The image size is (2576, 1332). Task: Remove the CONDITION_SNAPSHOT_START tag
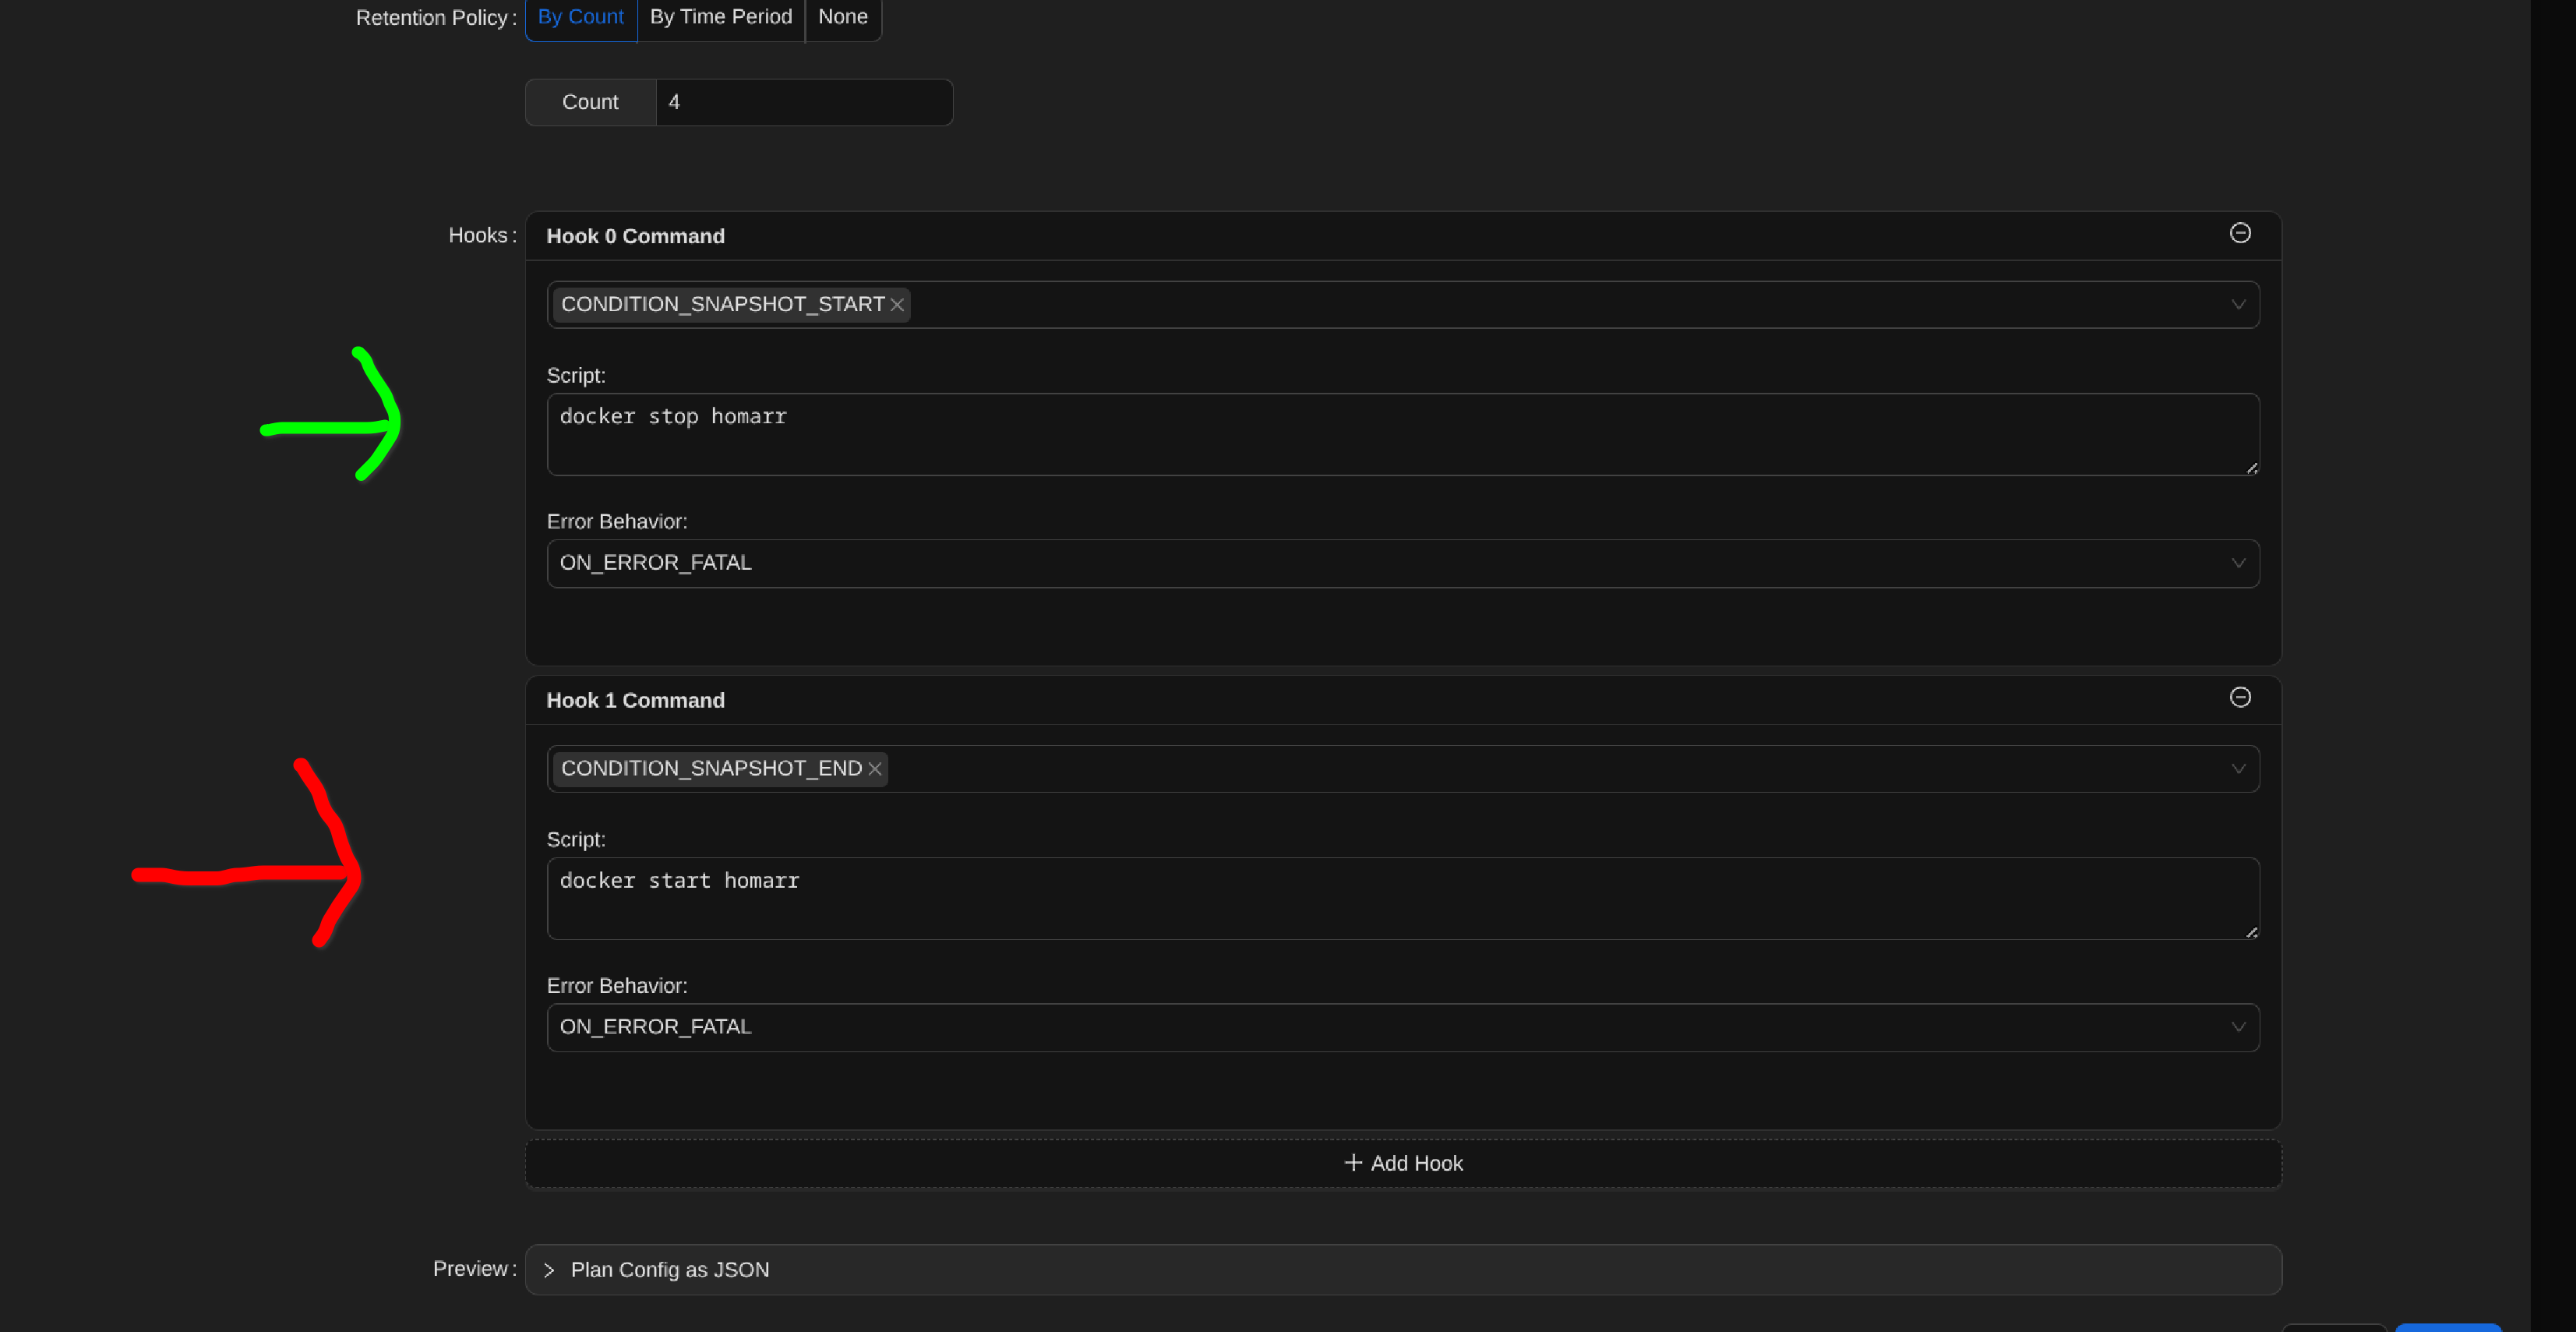point(897,305)
